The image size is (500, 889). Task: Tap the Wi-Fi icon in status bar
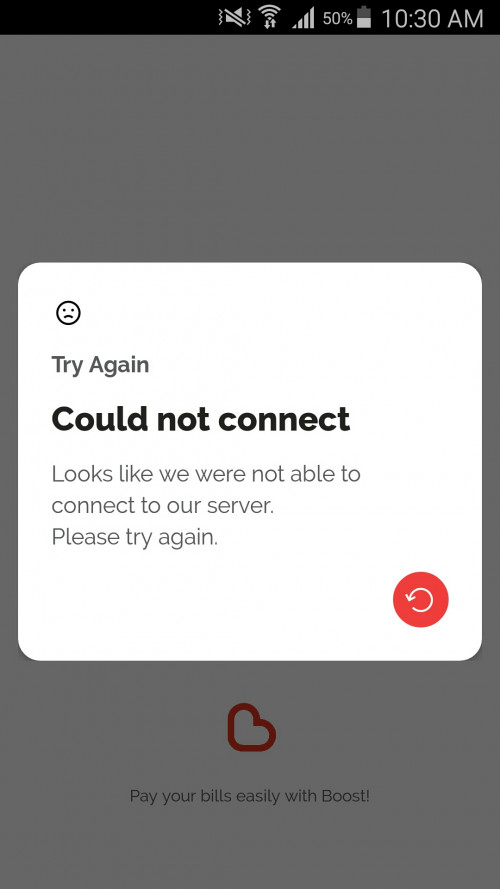point(270,18)
